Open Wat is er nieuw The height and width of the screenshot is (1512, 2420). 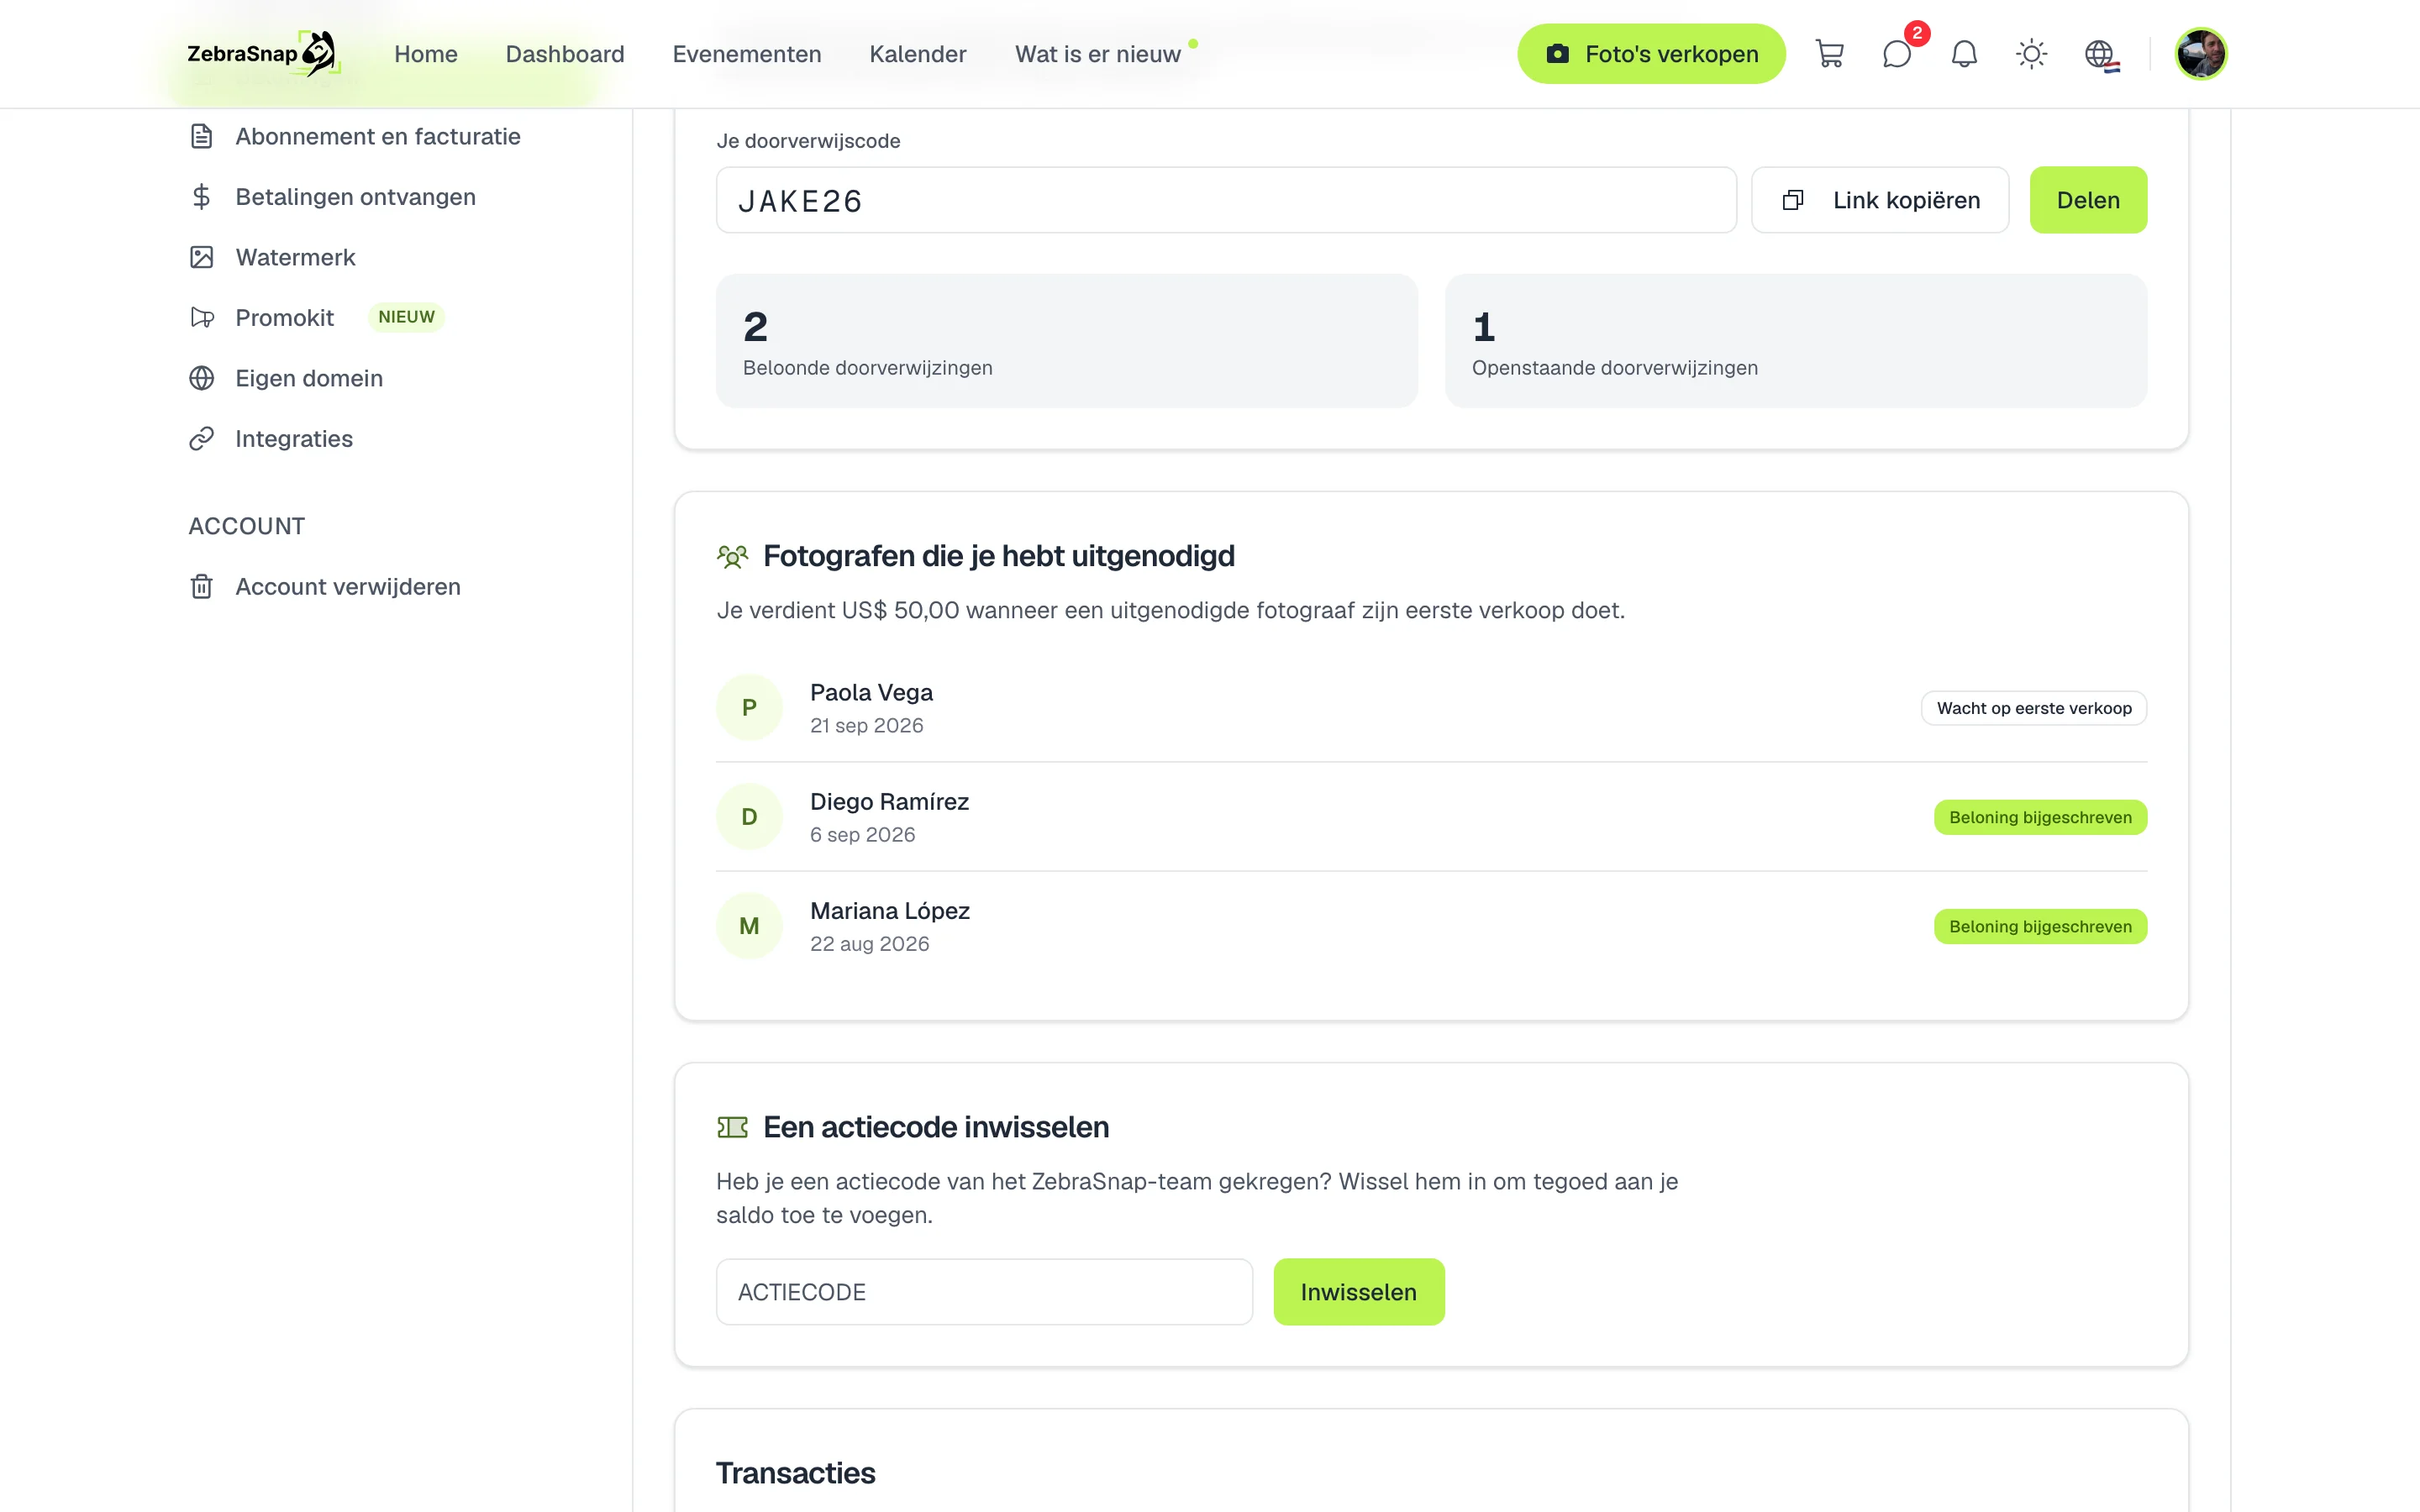1098,54
